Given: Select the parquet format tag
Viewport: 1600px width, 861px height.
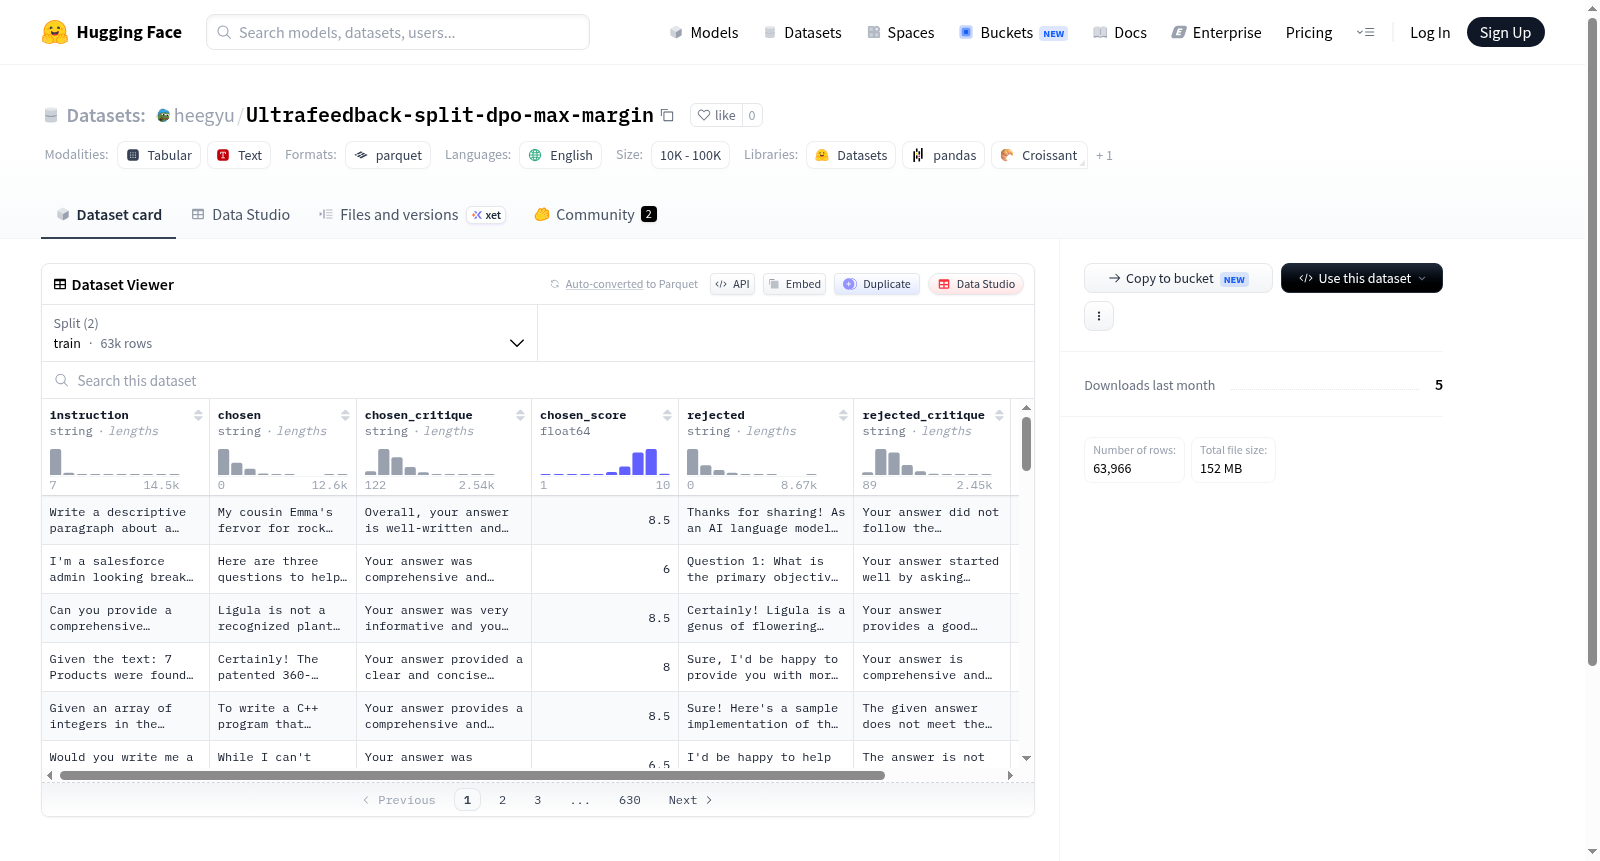Looking at the screenshot, I should pyautogui.click(x=388, y=155).
